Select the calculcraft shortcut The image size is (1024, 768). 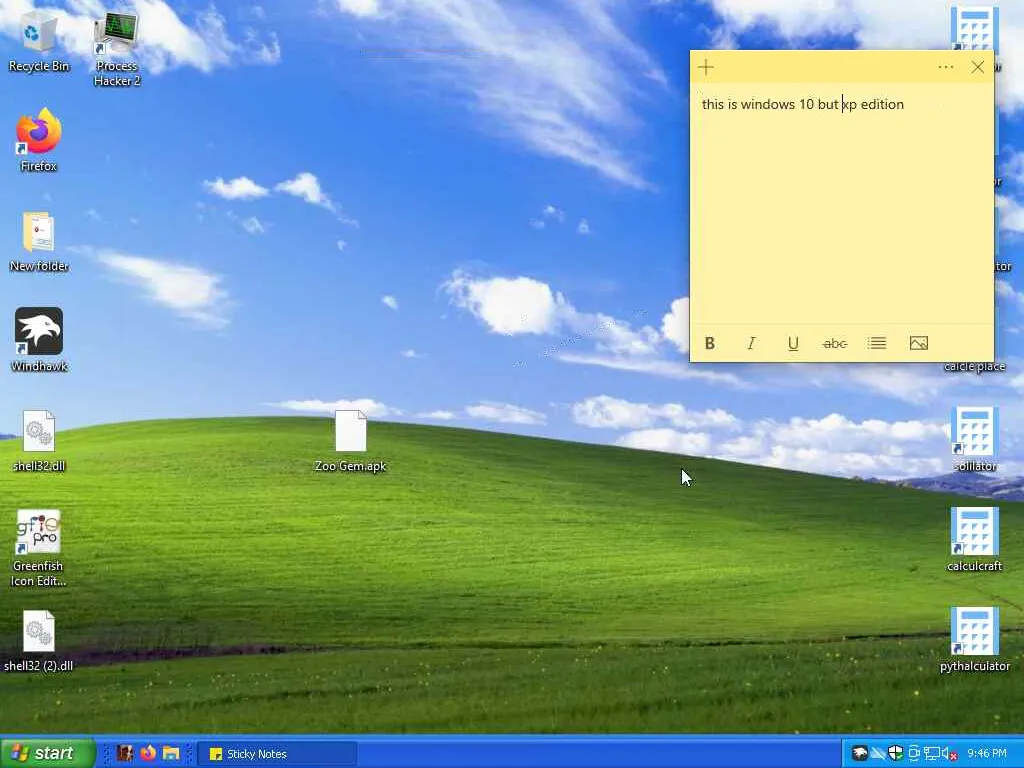pyautogui.click(x=974, y=539)
